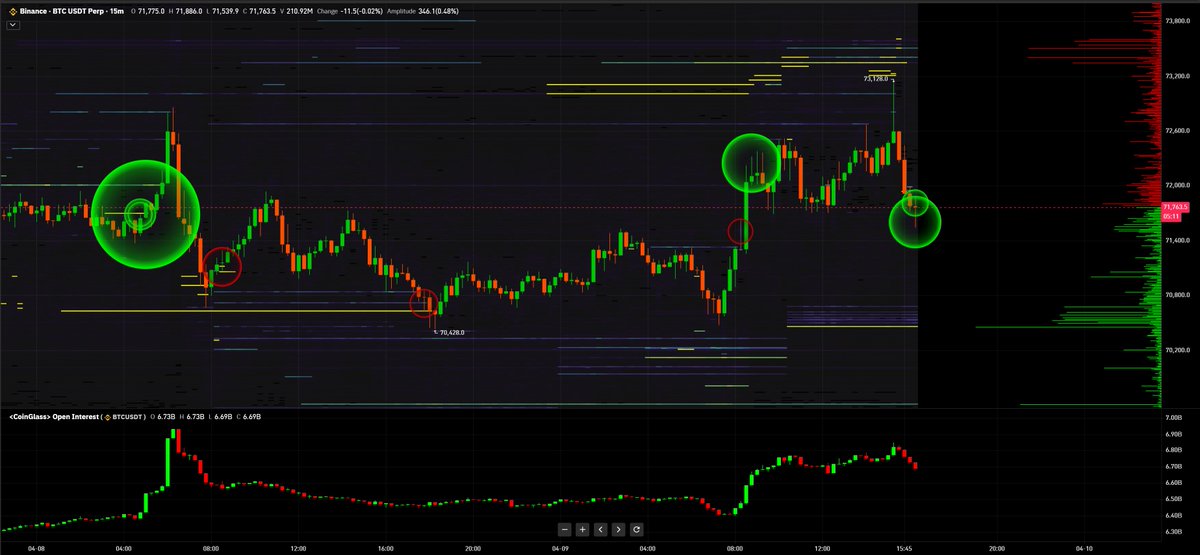
Task: Click the Binance icon beside BTCUSDT in Open Interest
Action: pyautogui.click(x=105, y=416)
